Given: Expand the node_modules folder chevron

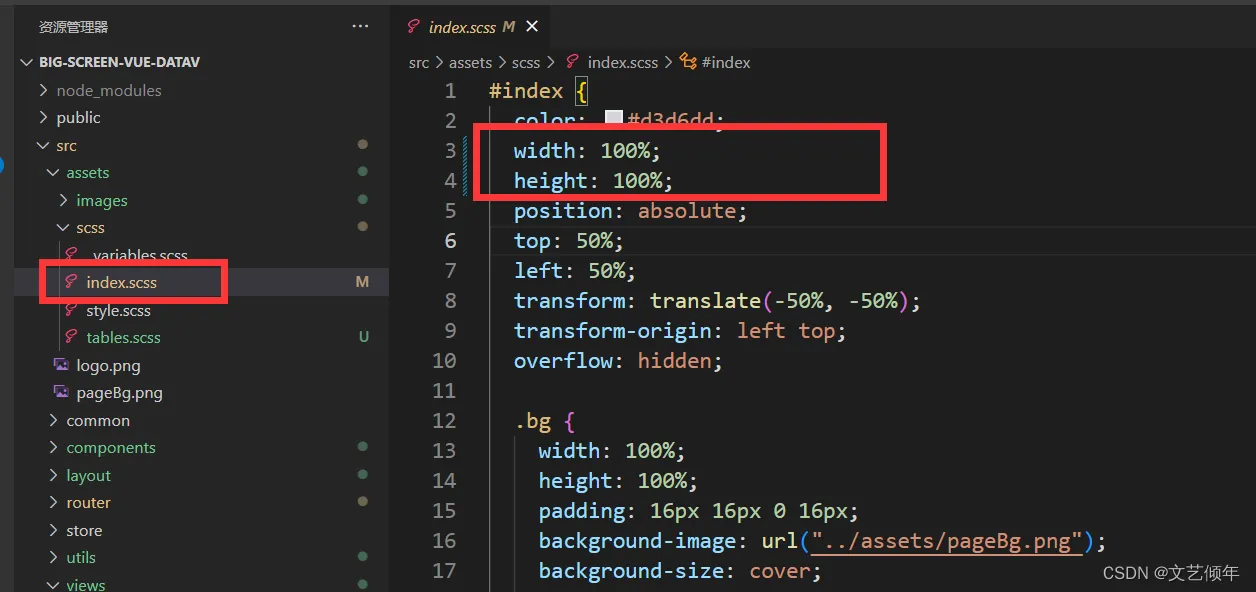Looking at the screenshot, I should point(44,90).
